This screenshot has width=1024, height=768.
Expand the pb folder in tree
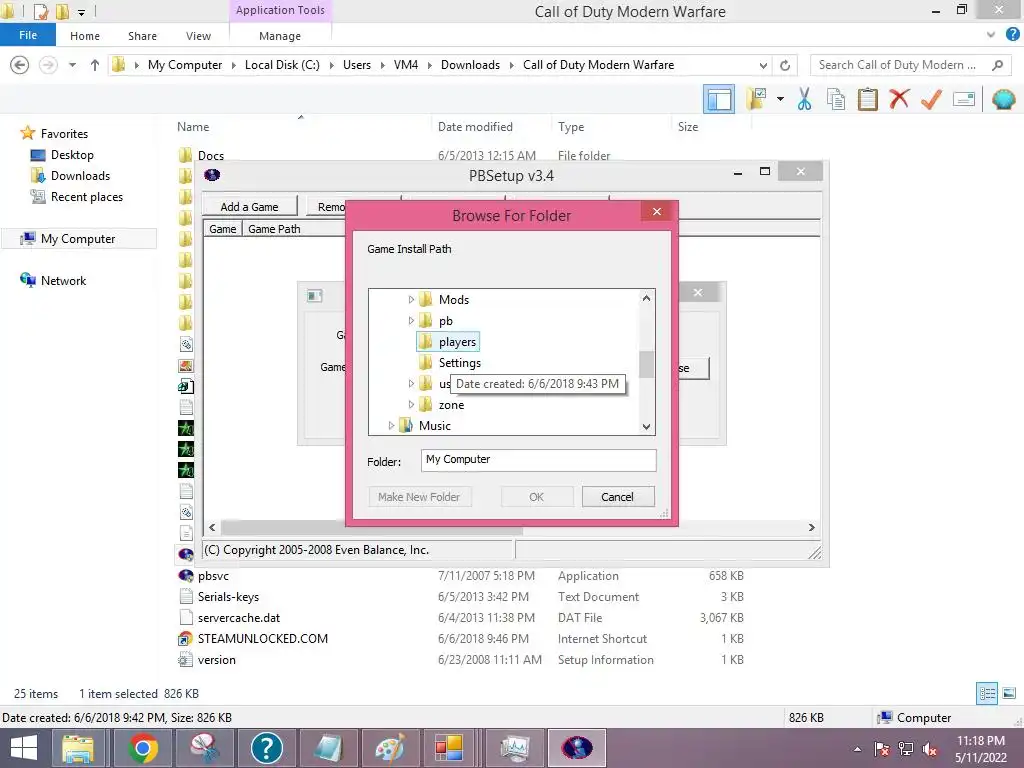(411, 321)
